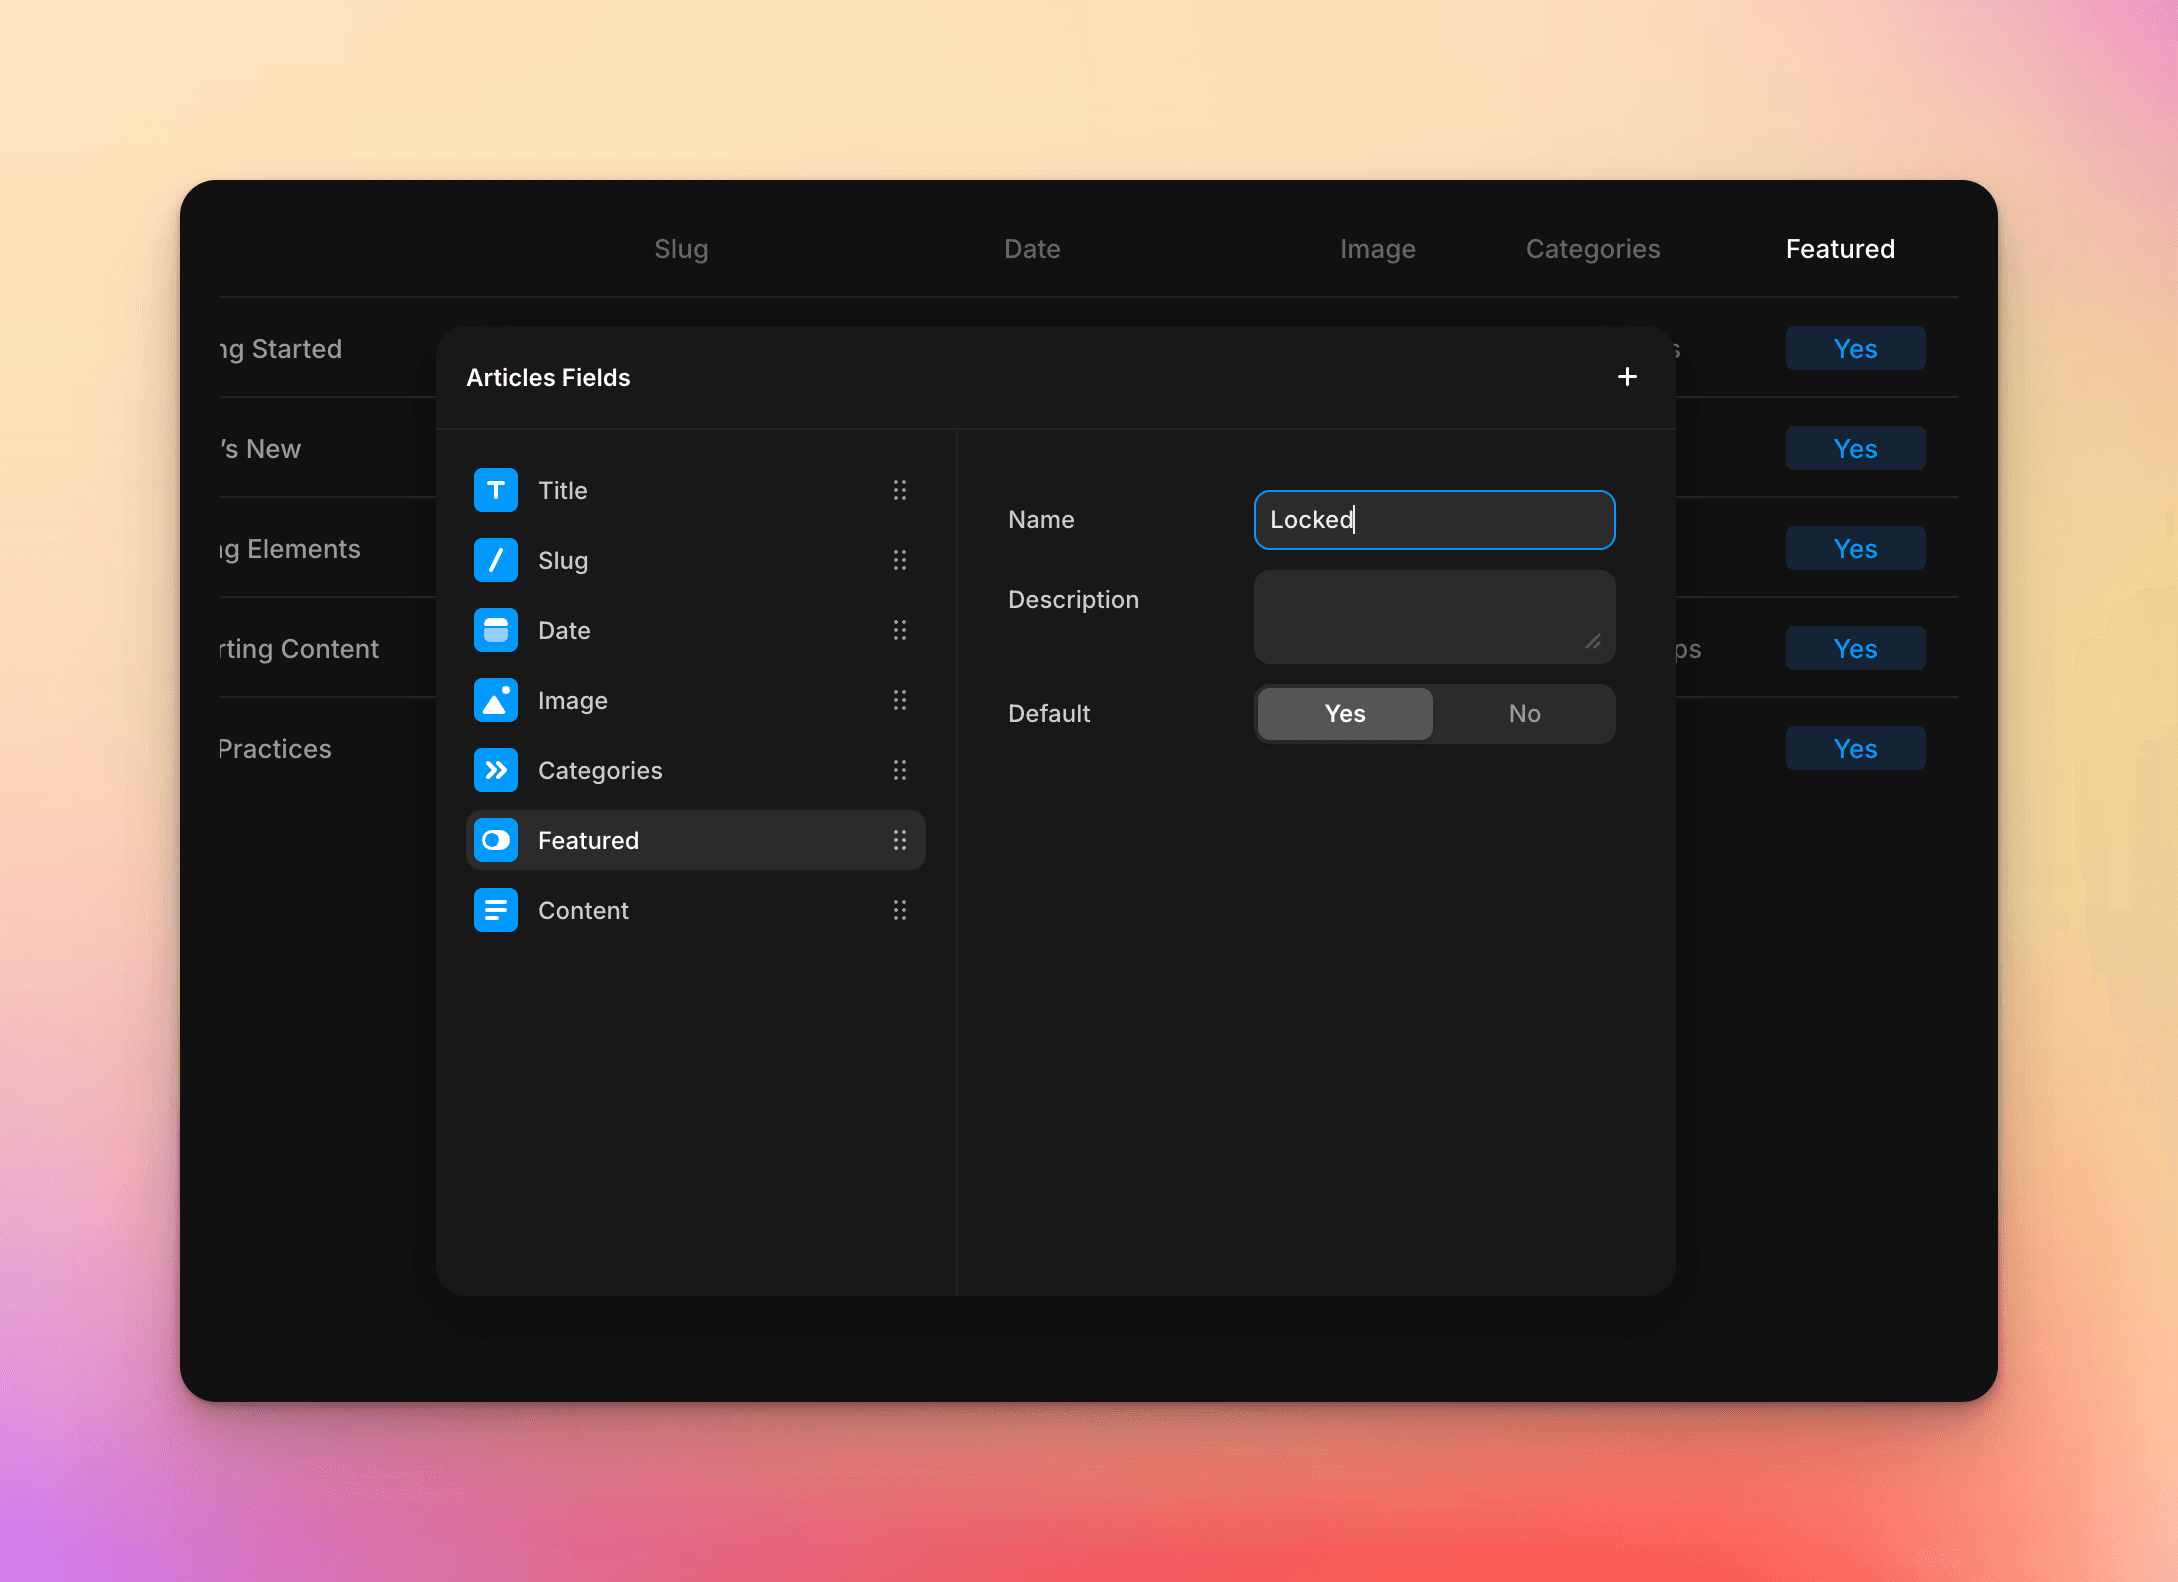
Task: Click the Slug field's slash icon
Action: tap(496, 560)
